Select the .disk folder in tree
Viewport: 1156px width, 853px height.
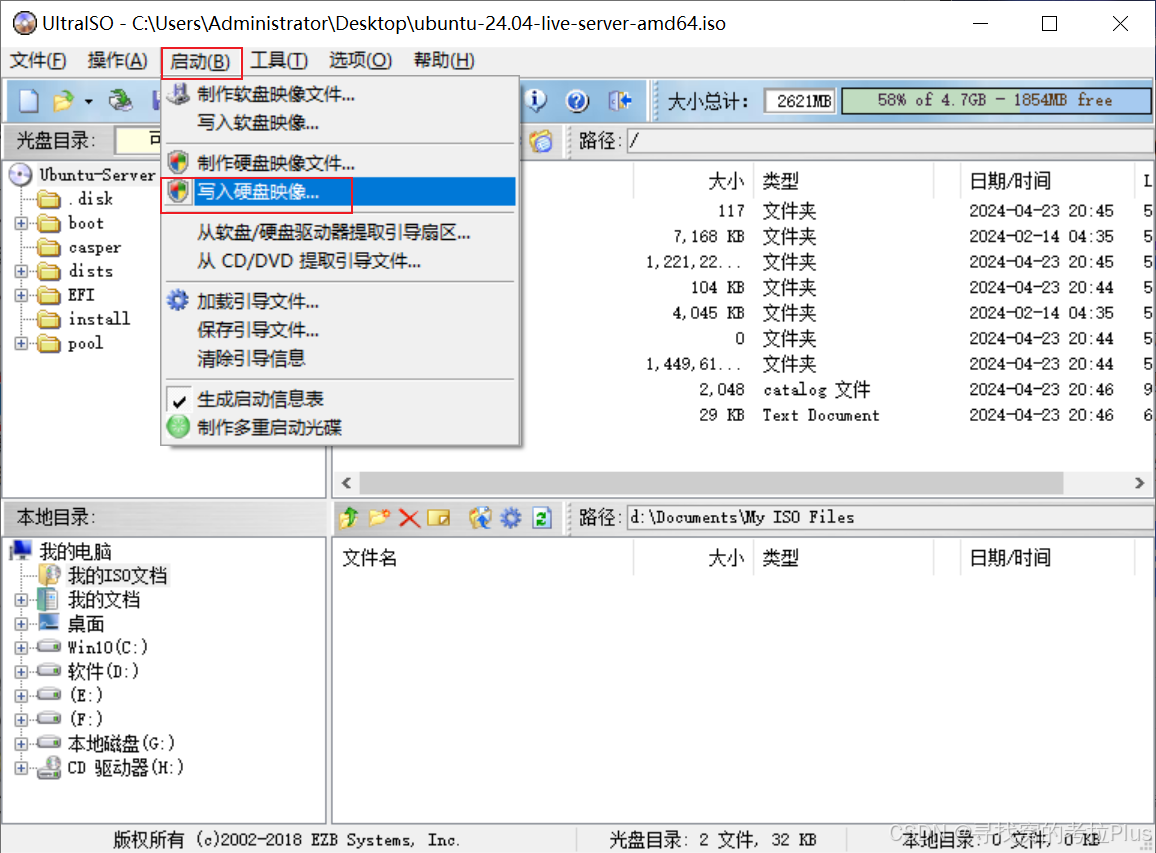91,199
